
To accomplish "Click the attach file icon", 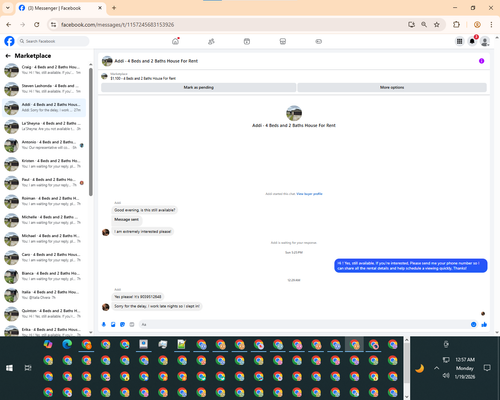I will 113,324.
